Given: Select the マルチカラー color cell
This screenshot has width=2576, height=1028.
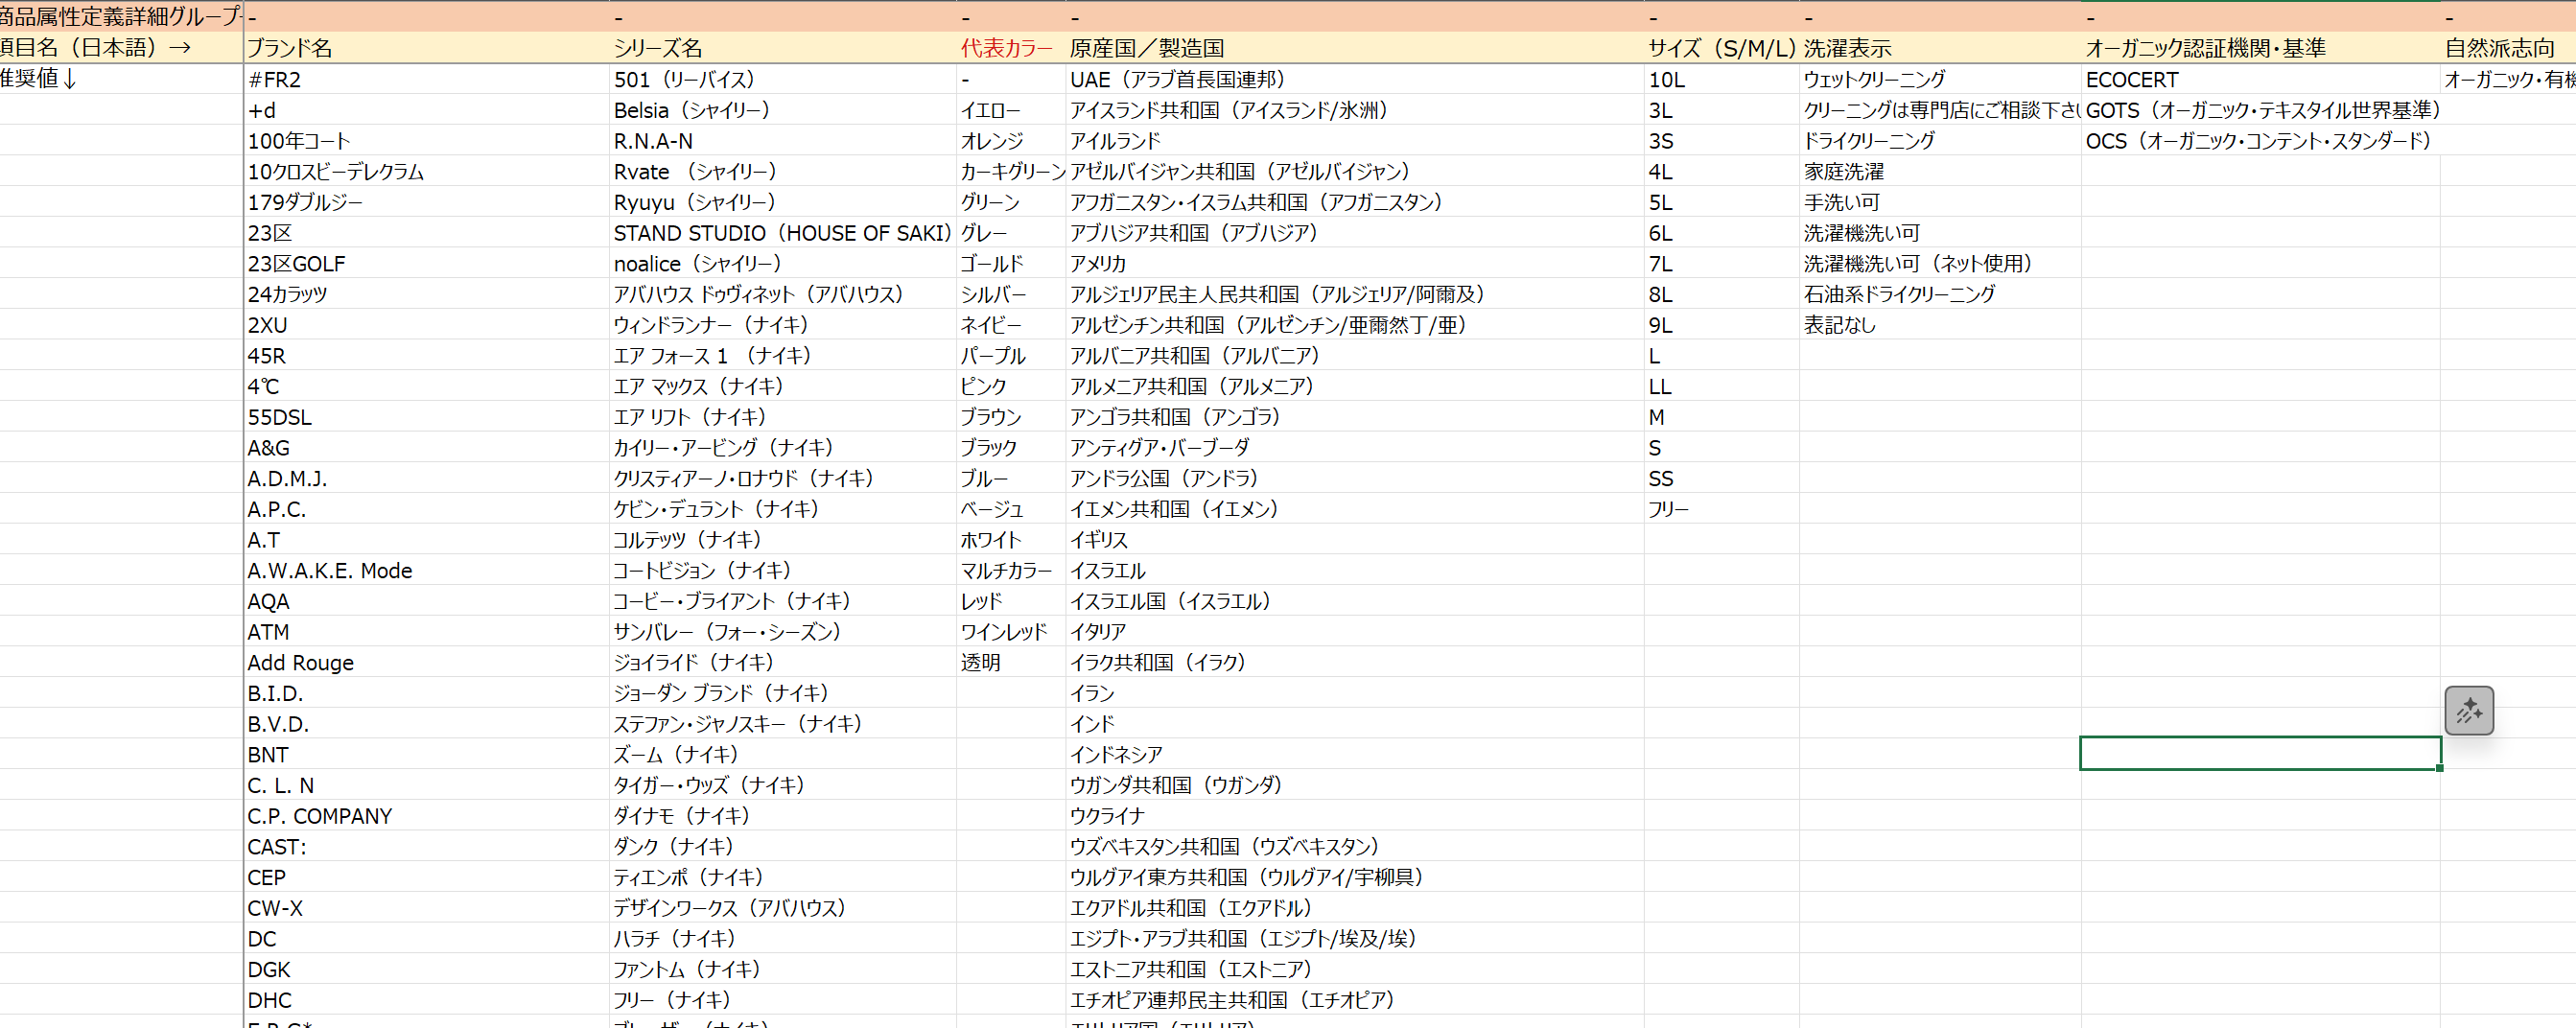Looking at the screenshot, I should (x=1010, y=570).
